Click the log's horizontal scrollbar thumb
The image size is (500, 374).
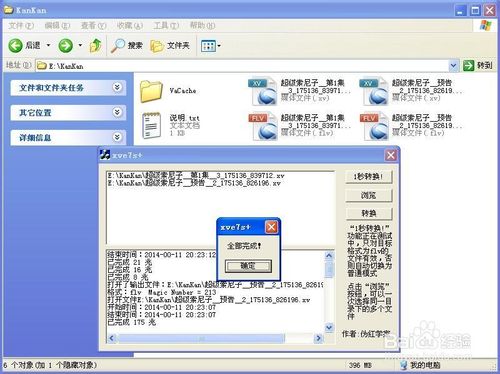(201, 338)
